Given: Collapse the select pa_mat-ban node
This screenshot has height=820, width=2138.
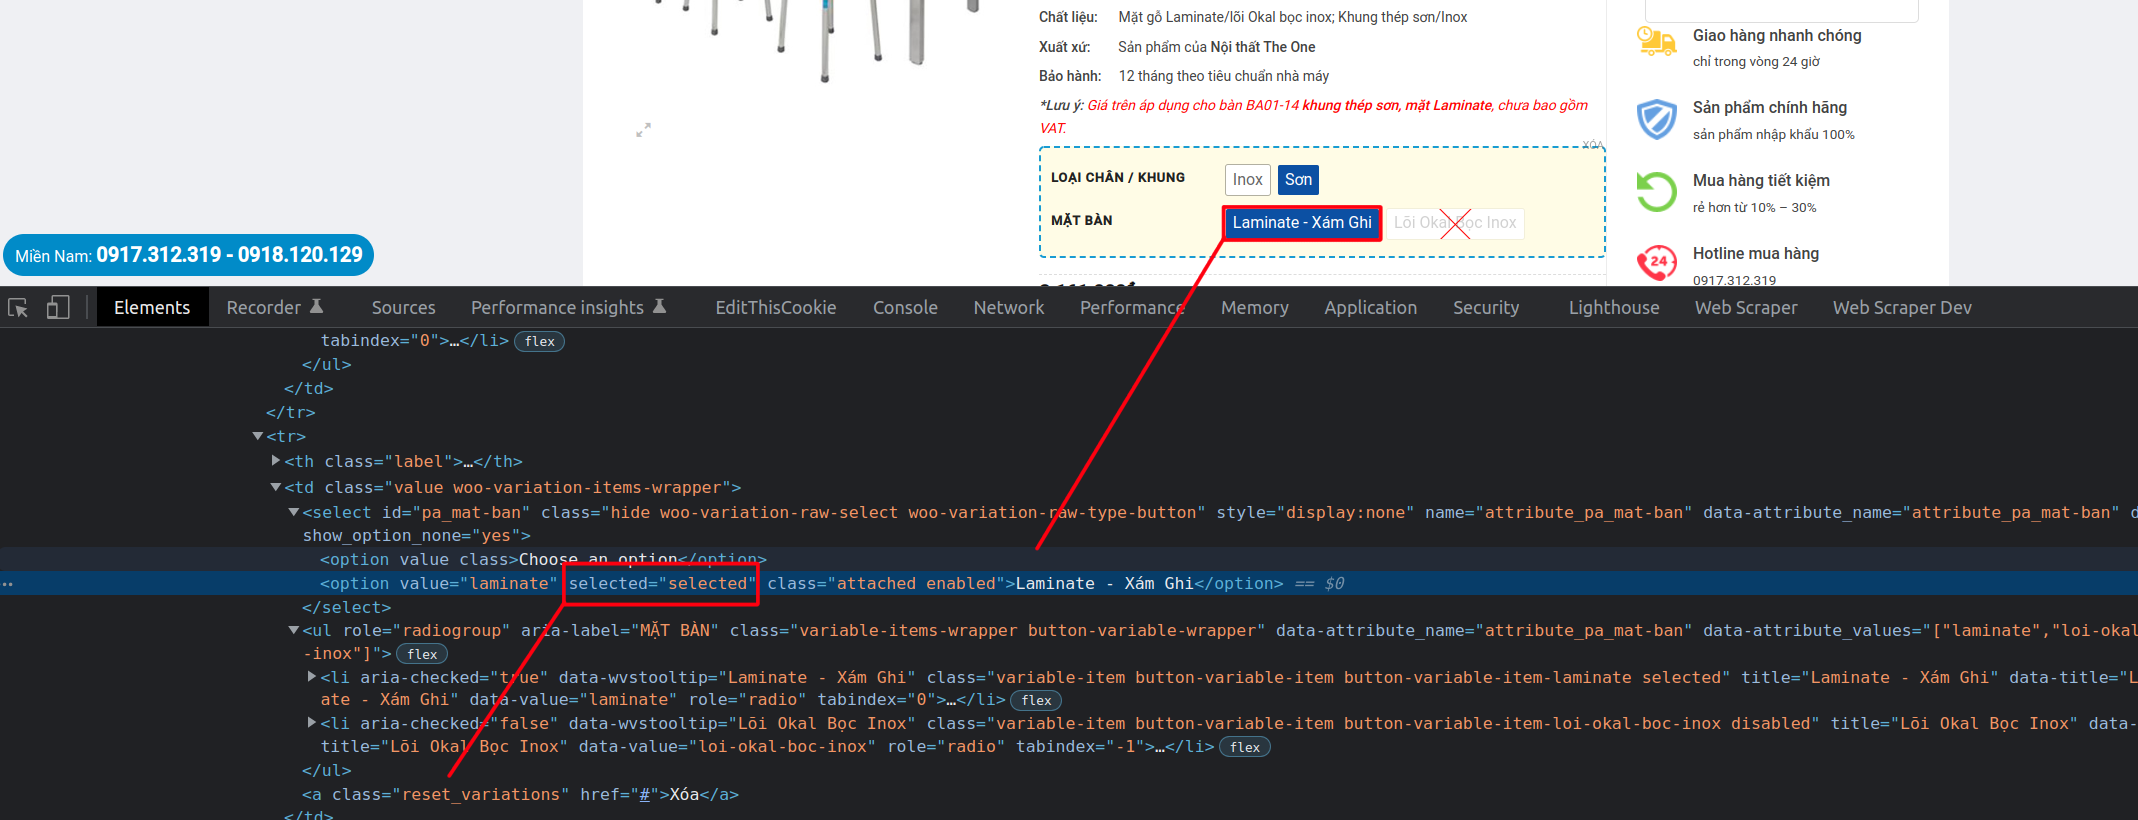Looking at the screenshot, I should click(294, 512).
